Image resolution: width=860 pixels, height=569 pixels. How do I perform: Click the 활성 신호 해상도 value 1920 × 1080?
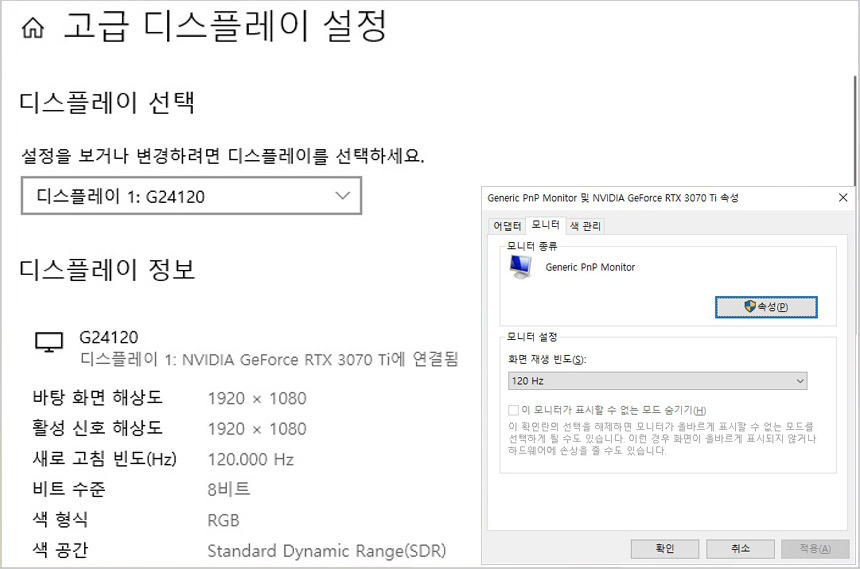click(x=256, y=429)
